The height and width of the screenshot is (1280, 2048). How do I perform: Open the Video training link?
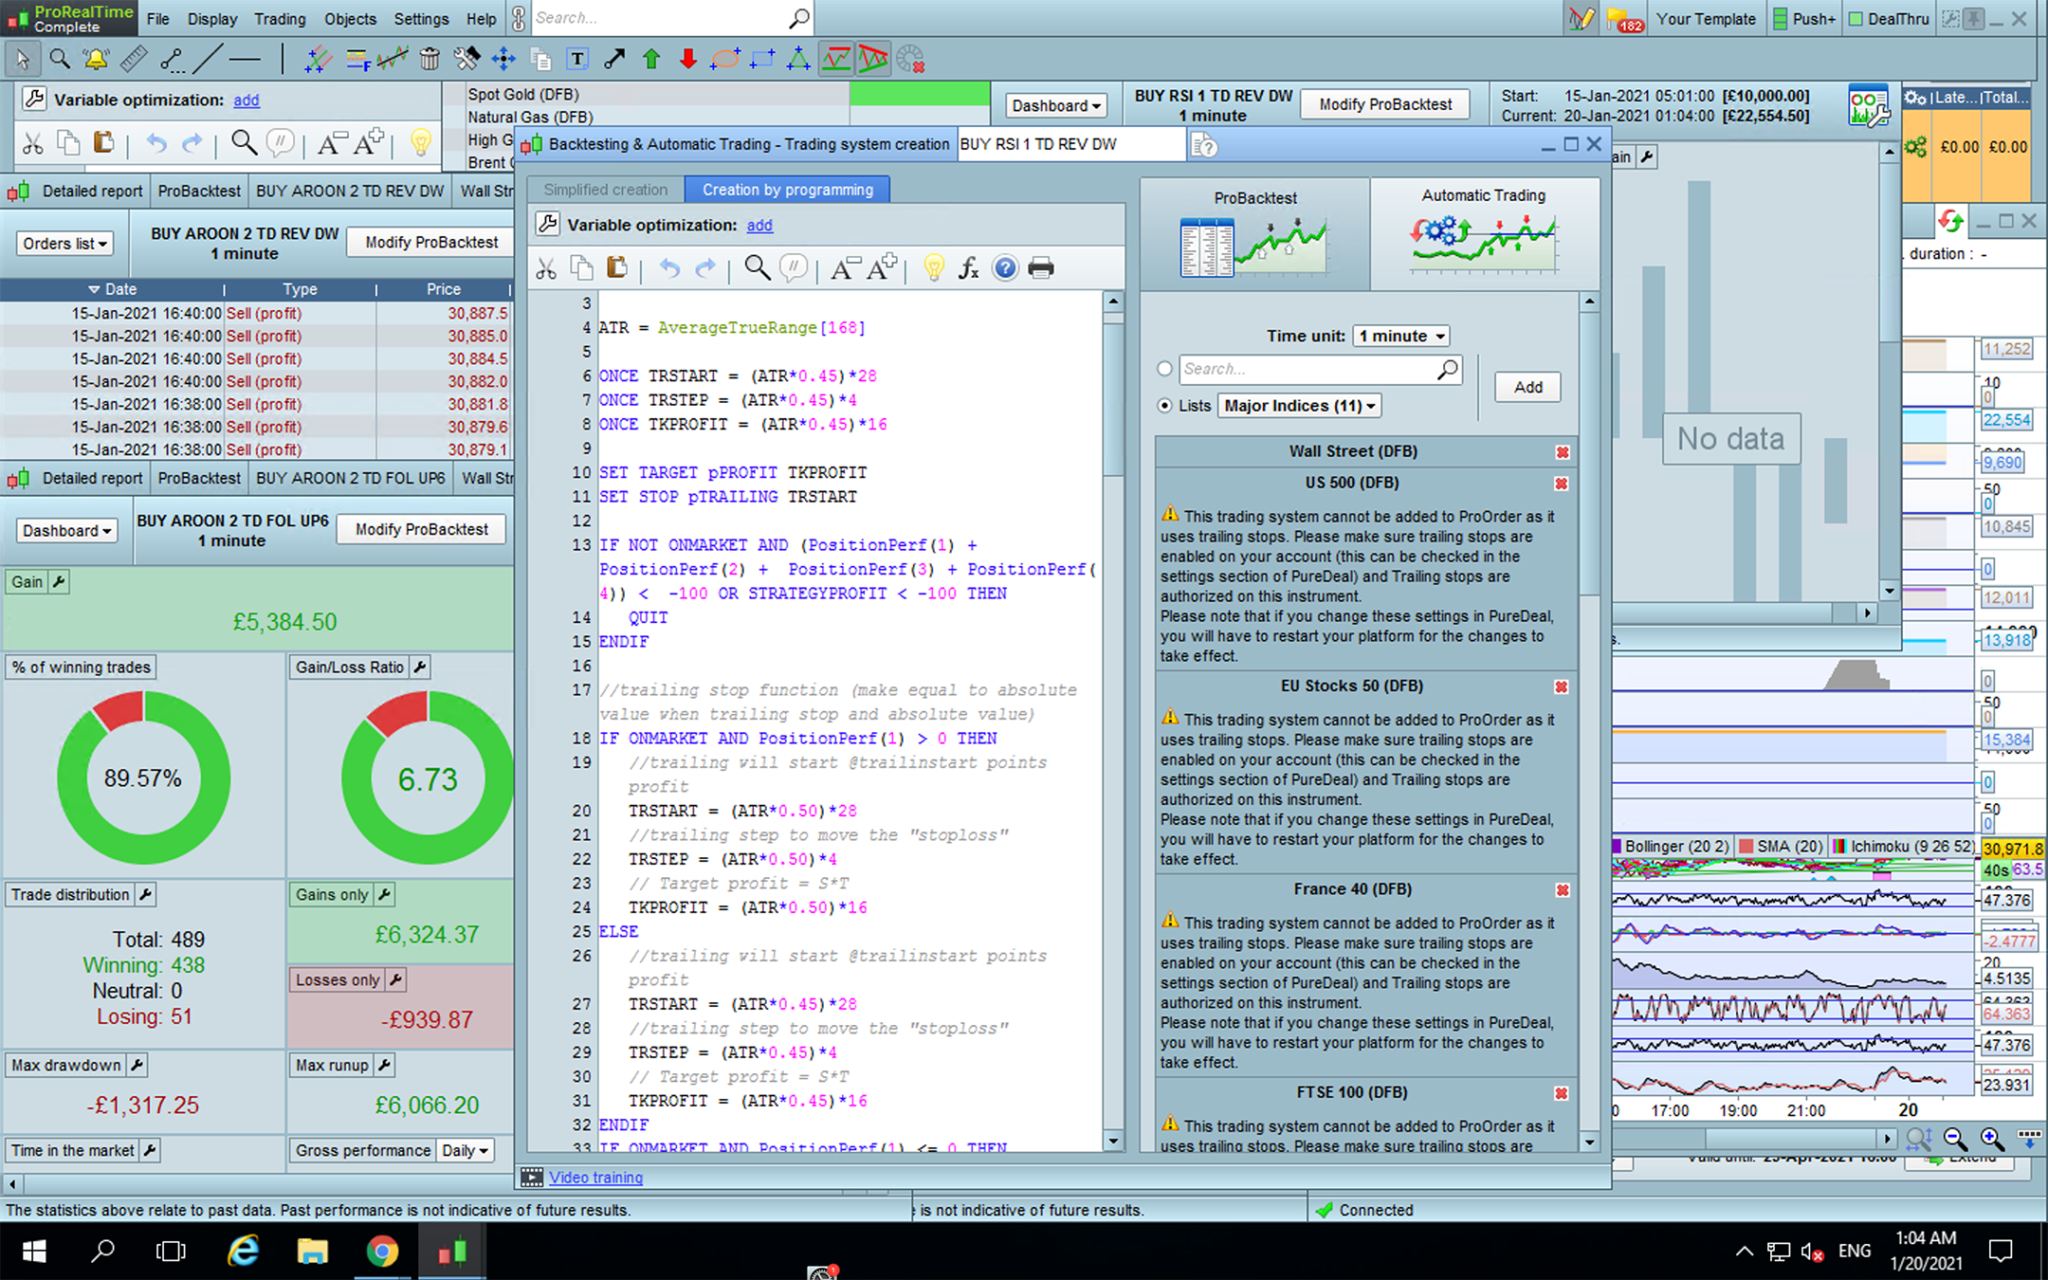[x=595, y=1178]
